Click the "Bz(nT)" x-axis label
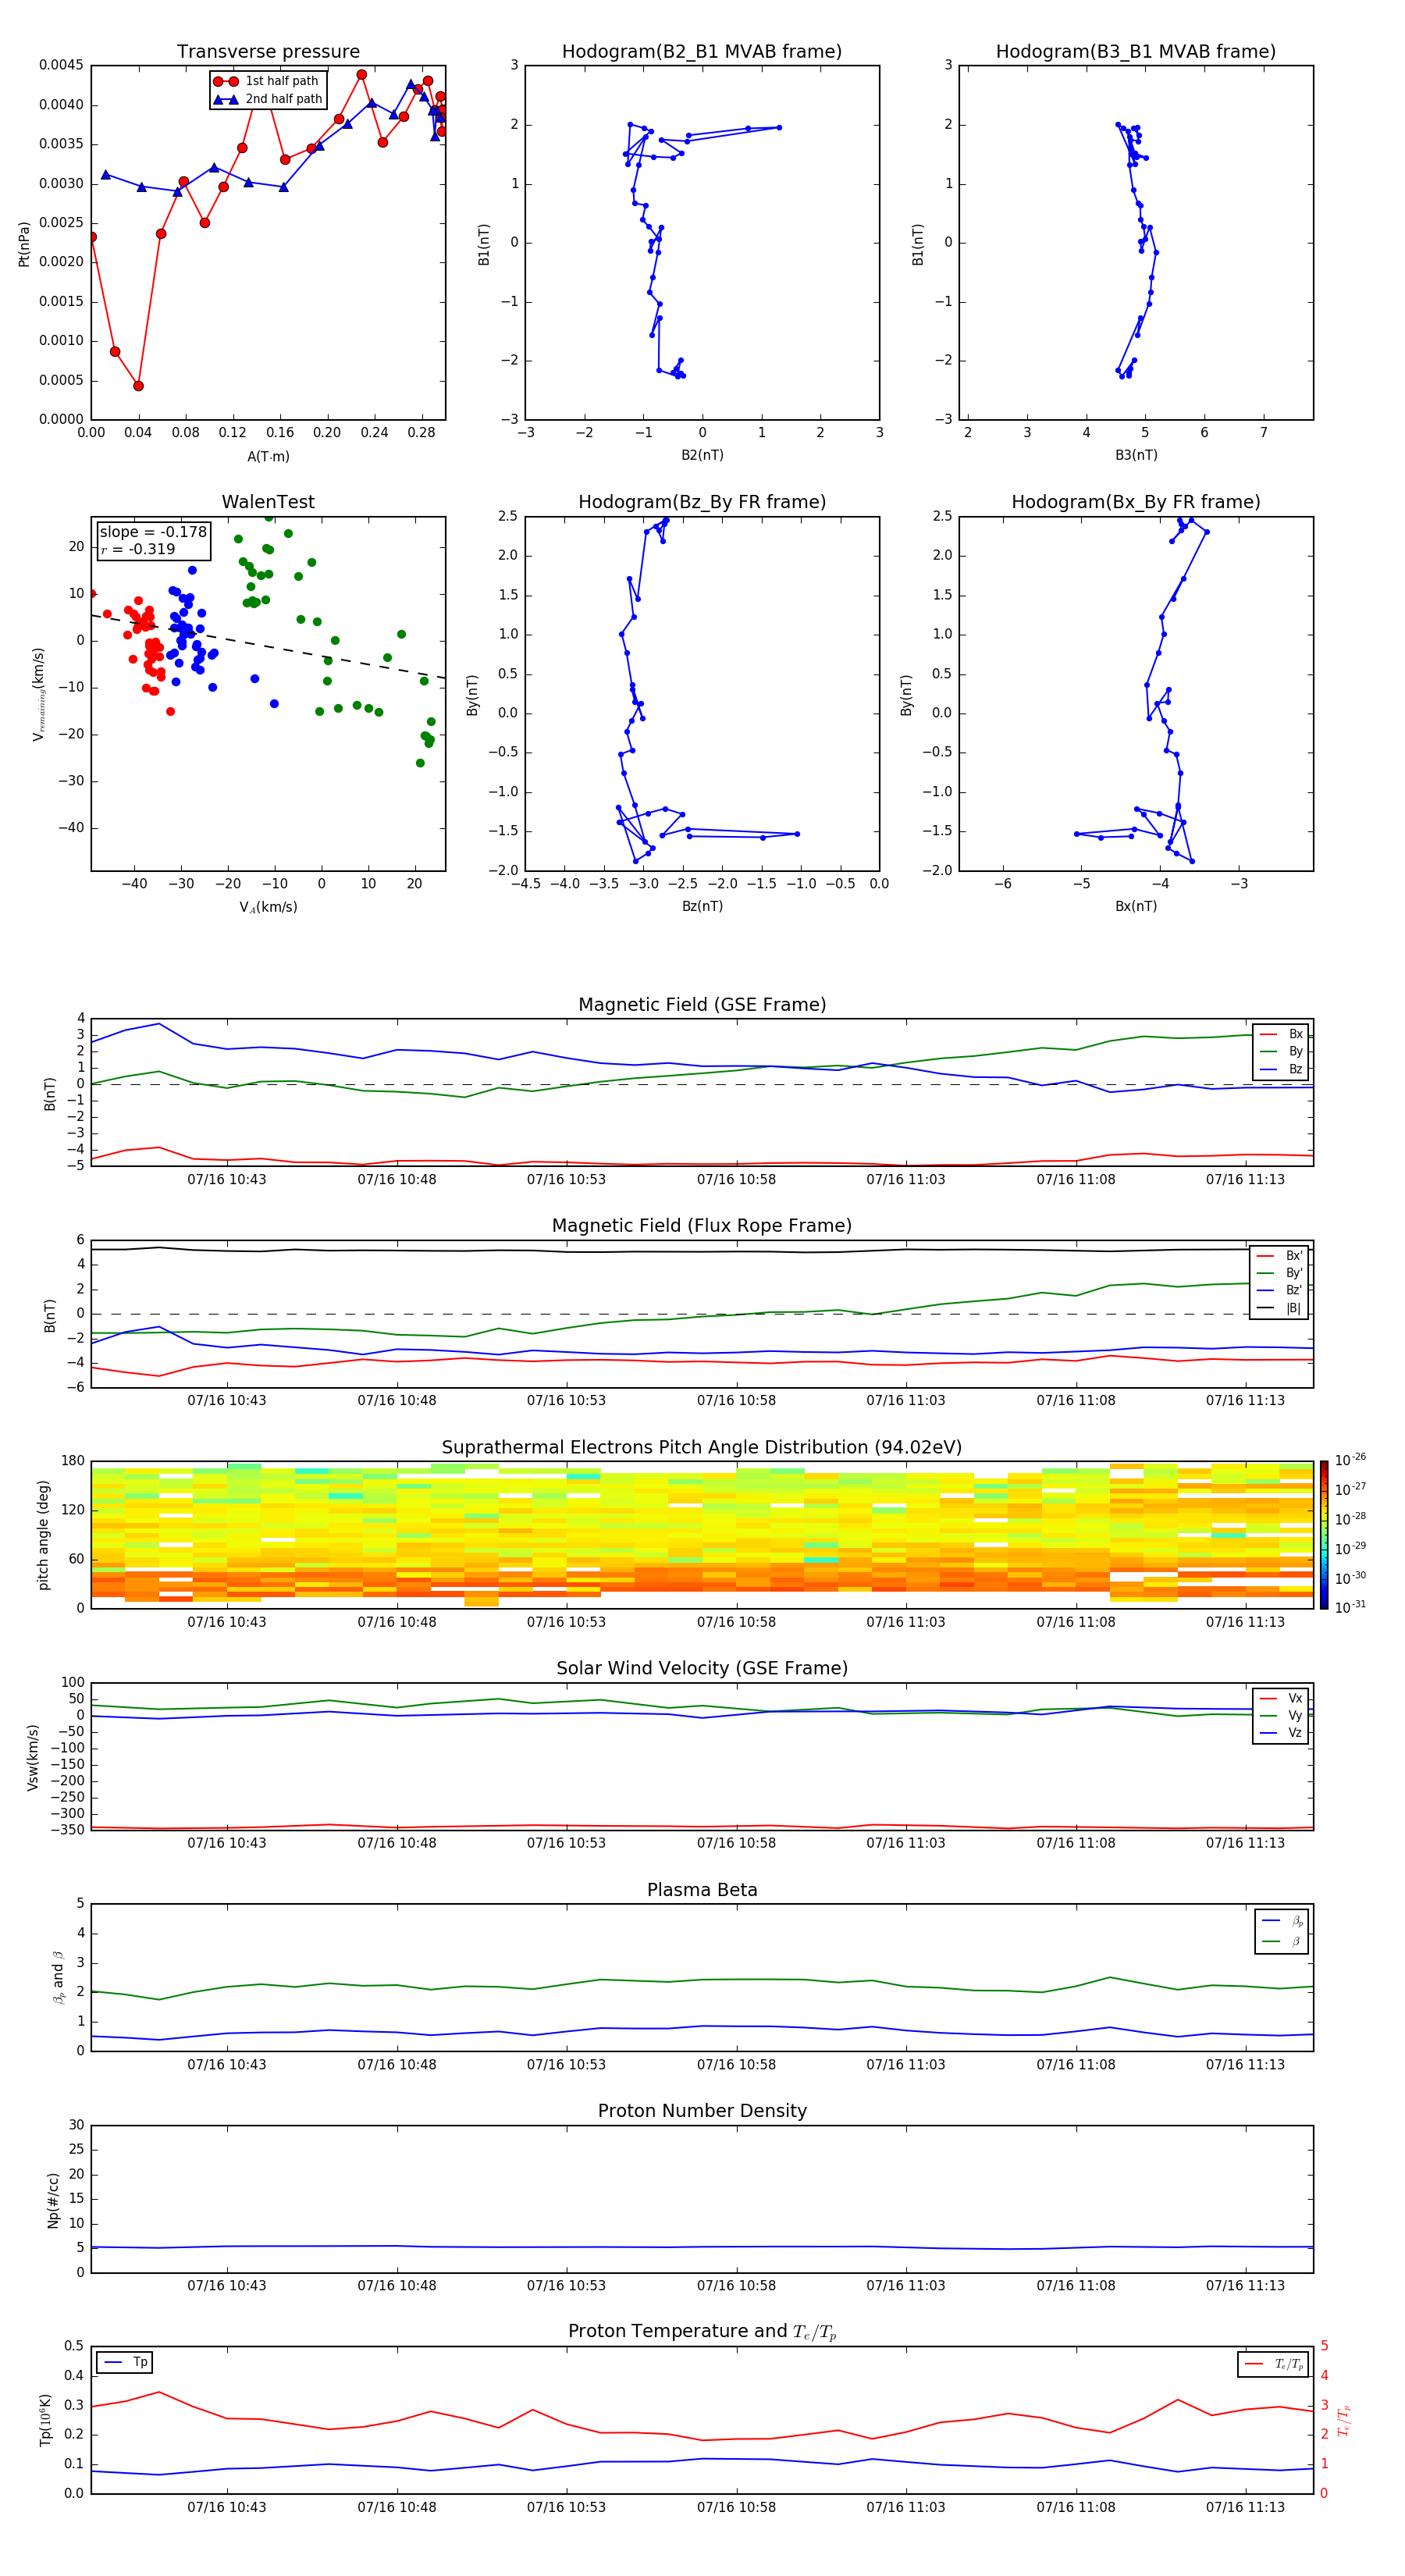 click(702, 906)
